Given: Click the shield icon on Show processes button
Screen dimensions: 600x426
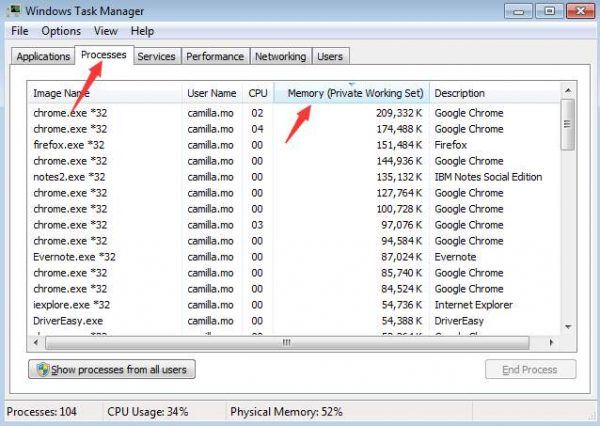Looking at the screenshot, I should coord(43,369).
